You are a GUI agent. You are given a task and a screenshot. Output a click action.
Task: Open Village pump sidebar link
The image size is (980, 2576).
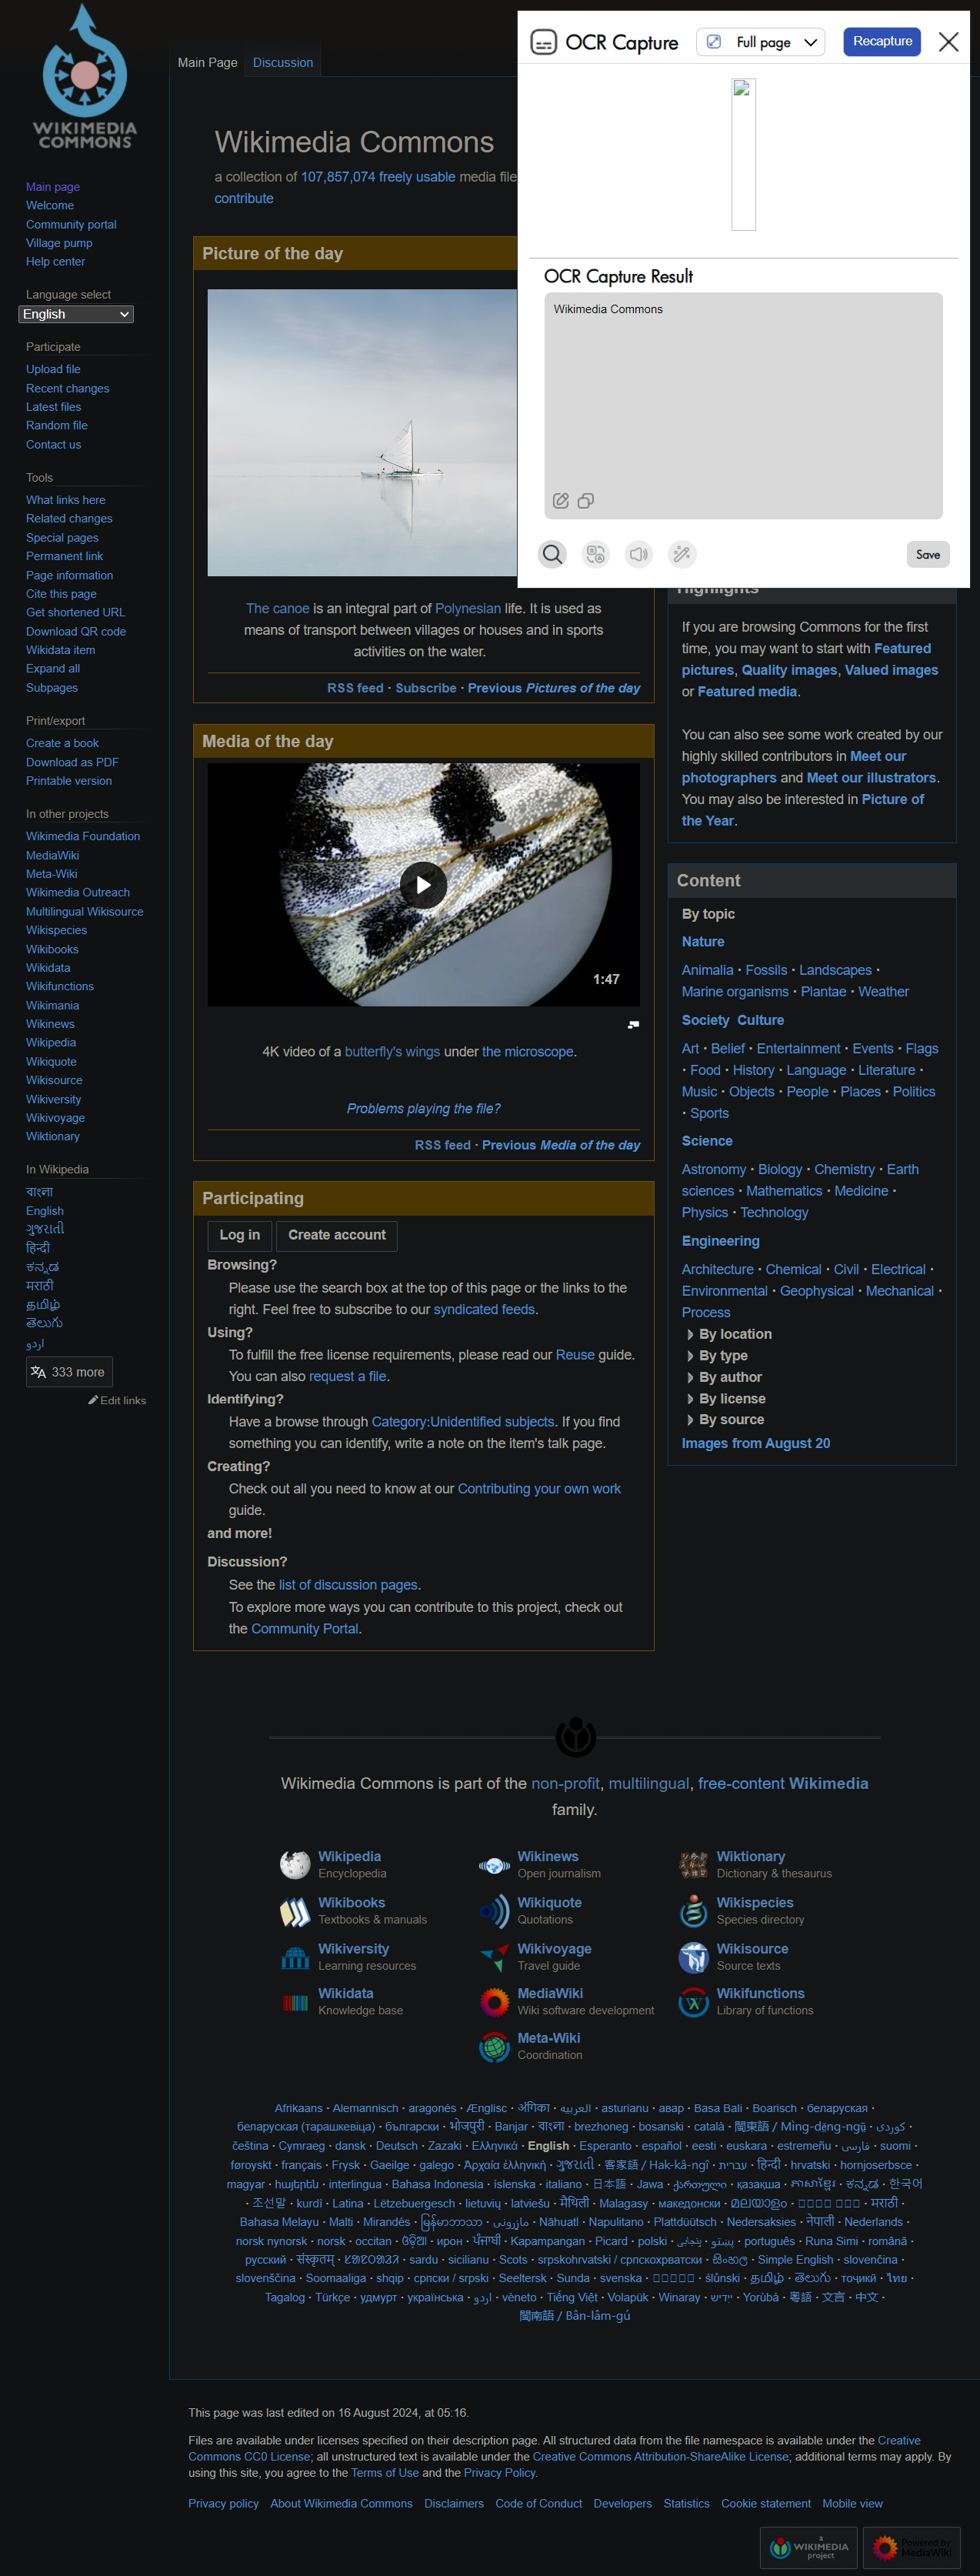(59, 243)
